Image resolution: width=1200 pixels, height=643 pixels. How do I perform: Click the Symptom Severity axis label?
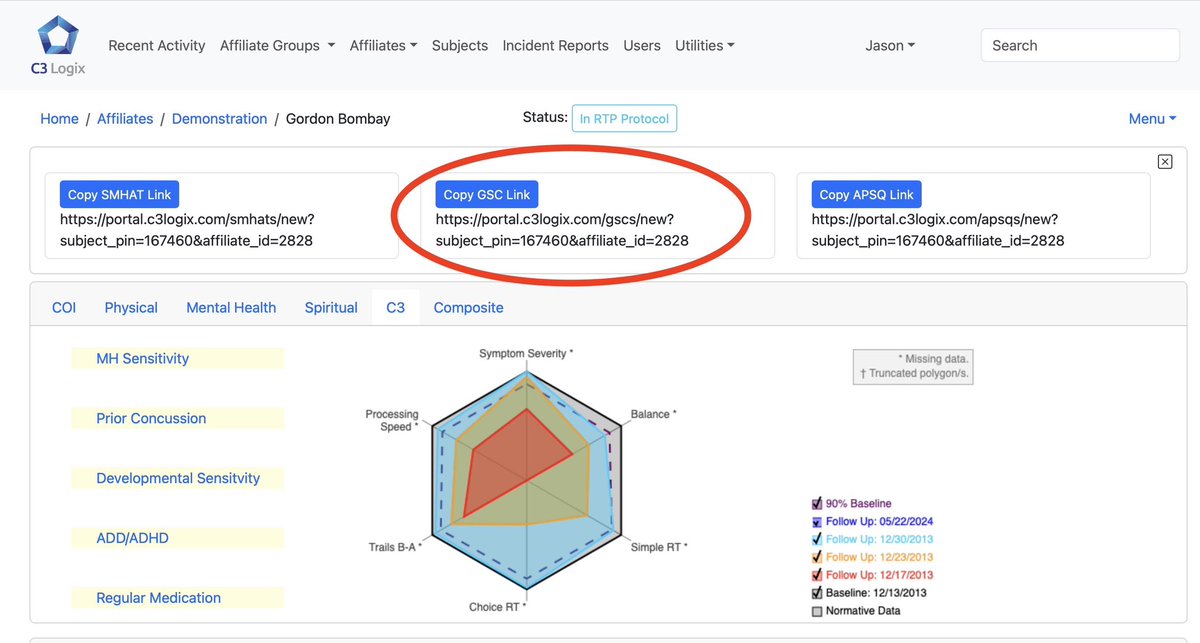point(526,354)
